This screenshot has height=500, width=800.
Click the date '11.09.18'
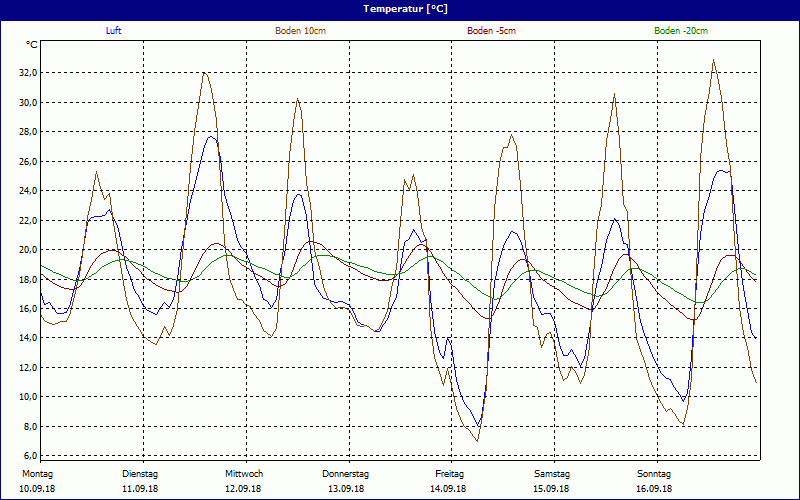tap(140, 489)
